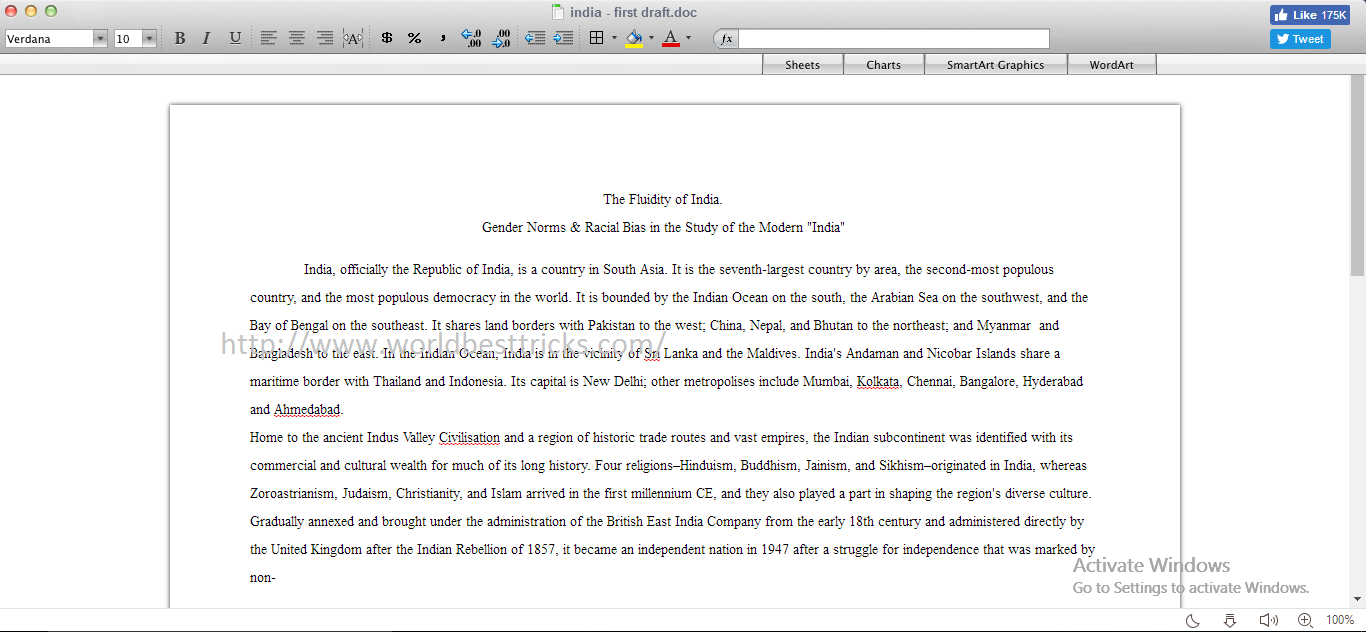1366x632 pixels.
Task: Click the red close window button
Action: click(x=11, y=11)
